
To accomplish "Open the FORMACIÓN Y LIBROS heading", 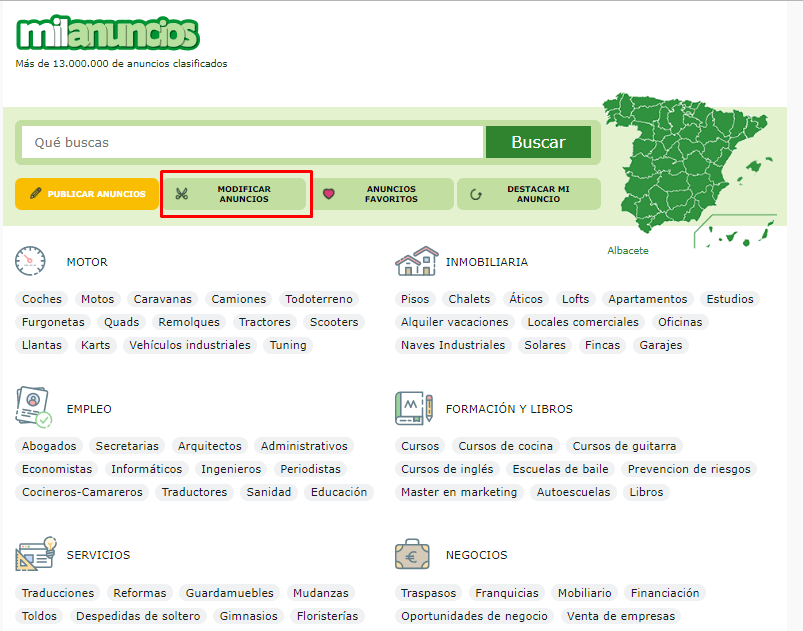I will coord(509,409).
